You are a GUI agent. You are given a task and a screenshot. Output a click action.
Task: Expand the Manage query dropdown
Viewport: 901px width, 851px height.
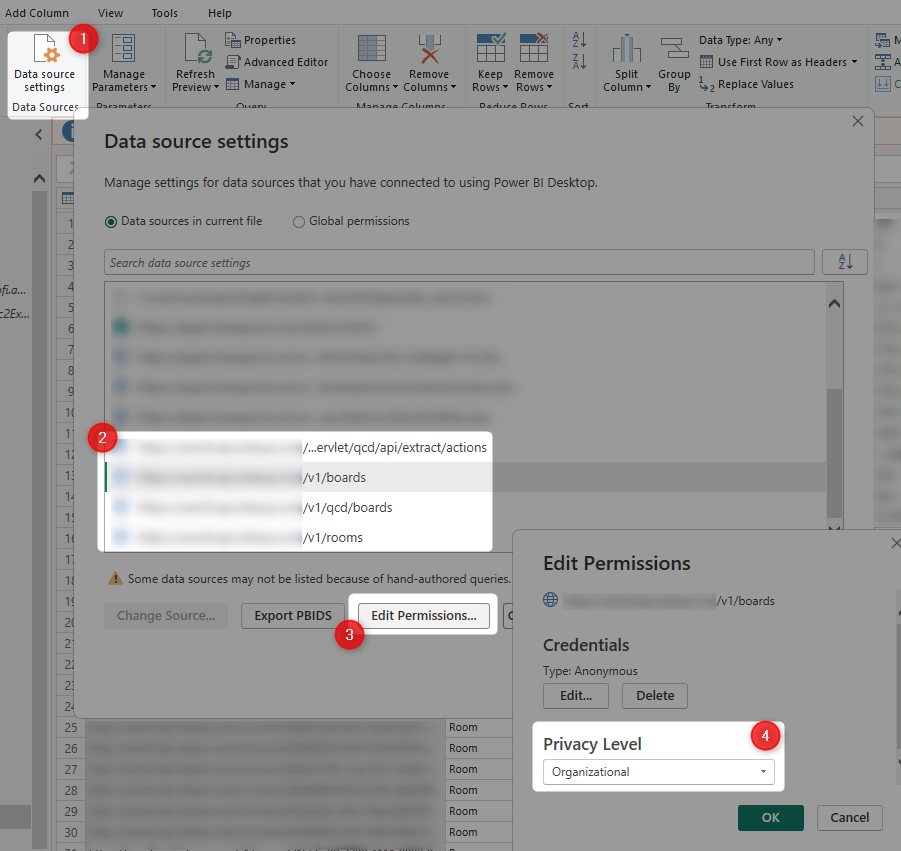click(262, 84)
